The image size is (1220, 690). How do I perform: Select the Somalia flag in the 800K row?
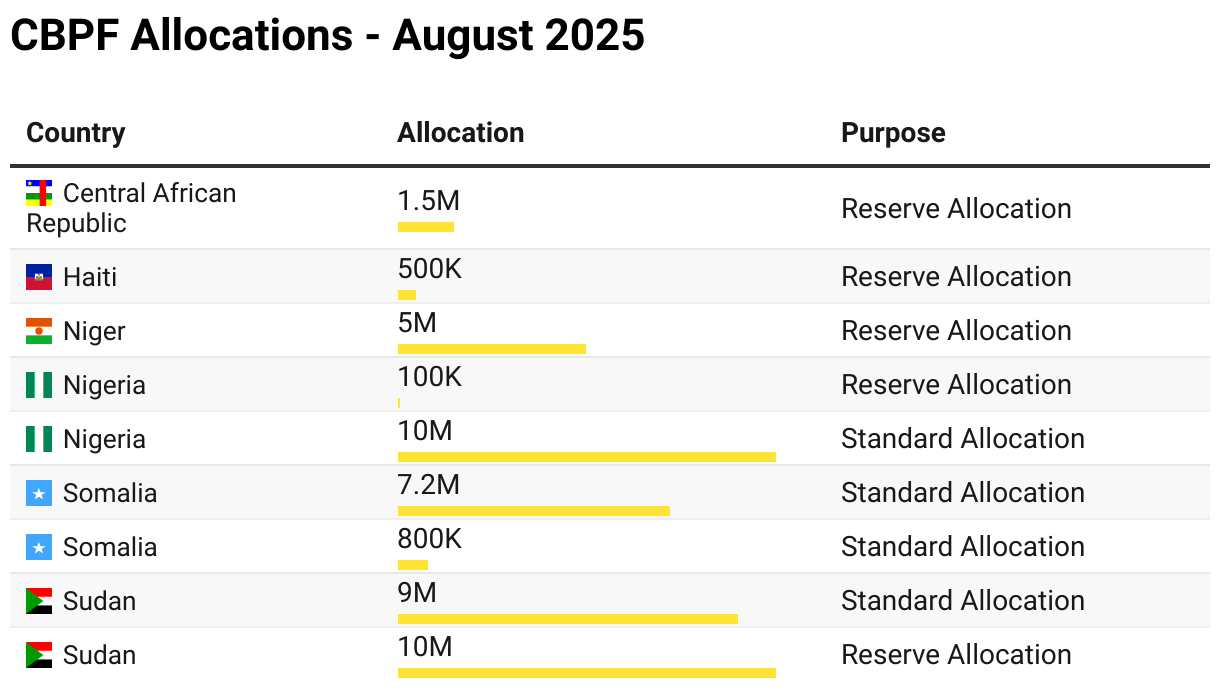click(x=39, y=547)
